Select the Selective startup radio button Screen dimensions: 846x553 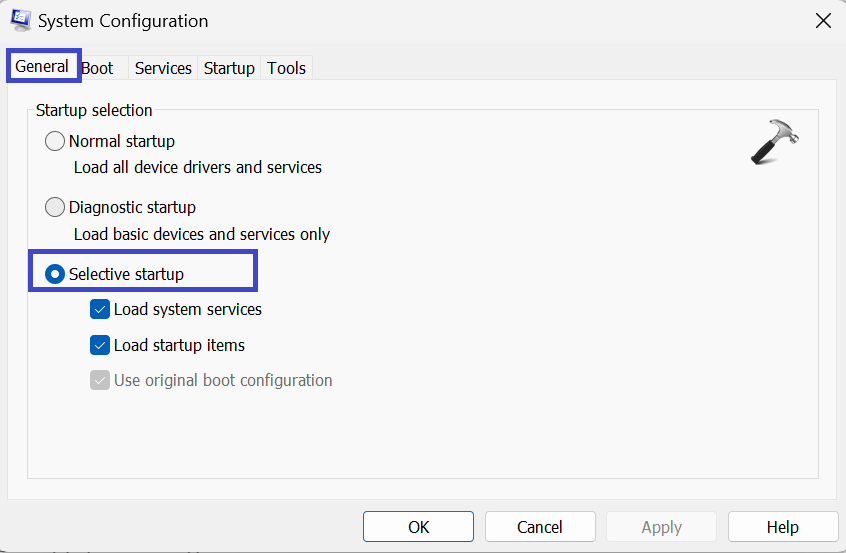[55, 274]
